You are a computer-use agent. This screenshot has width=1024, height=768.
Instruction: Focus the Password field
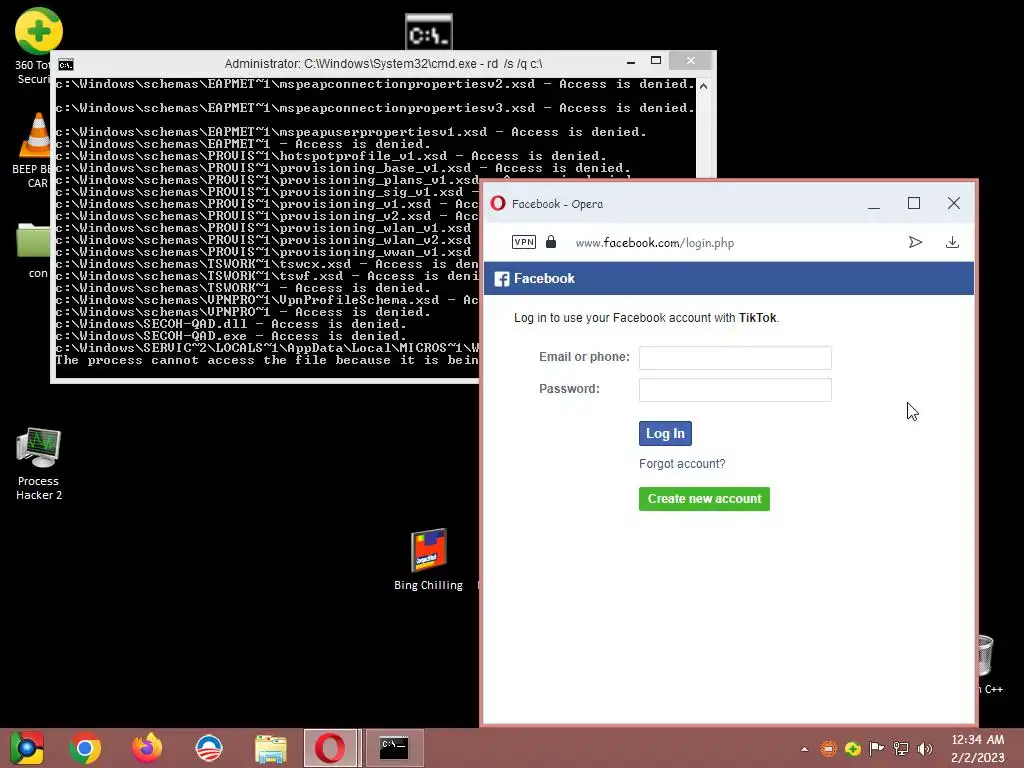[x=735, y=390]
